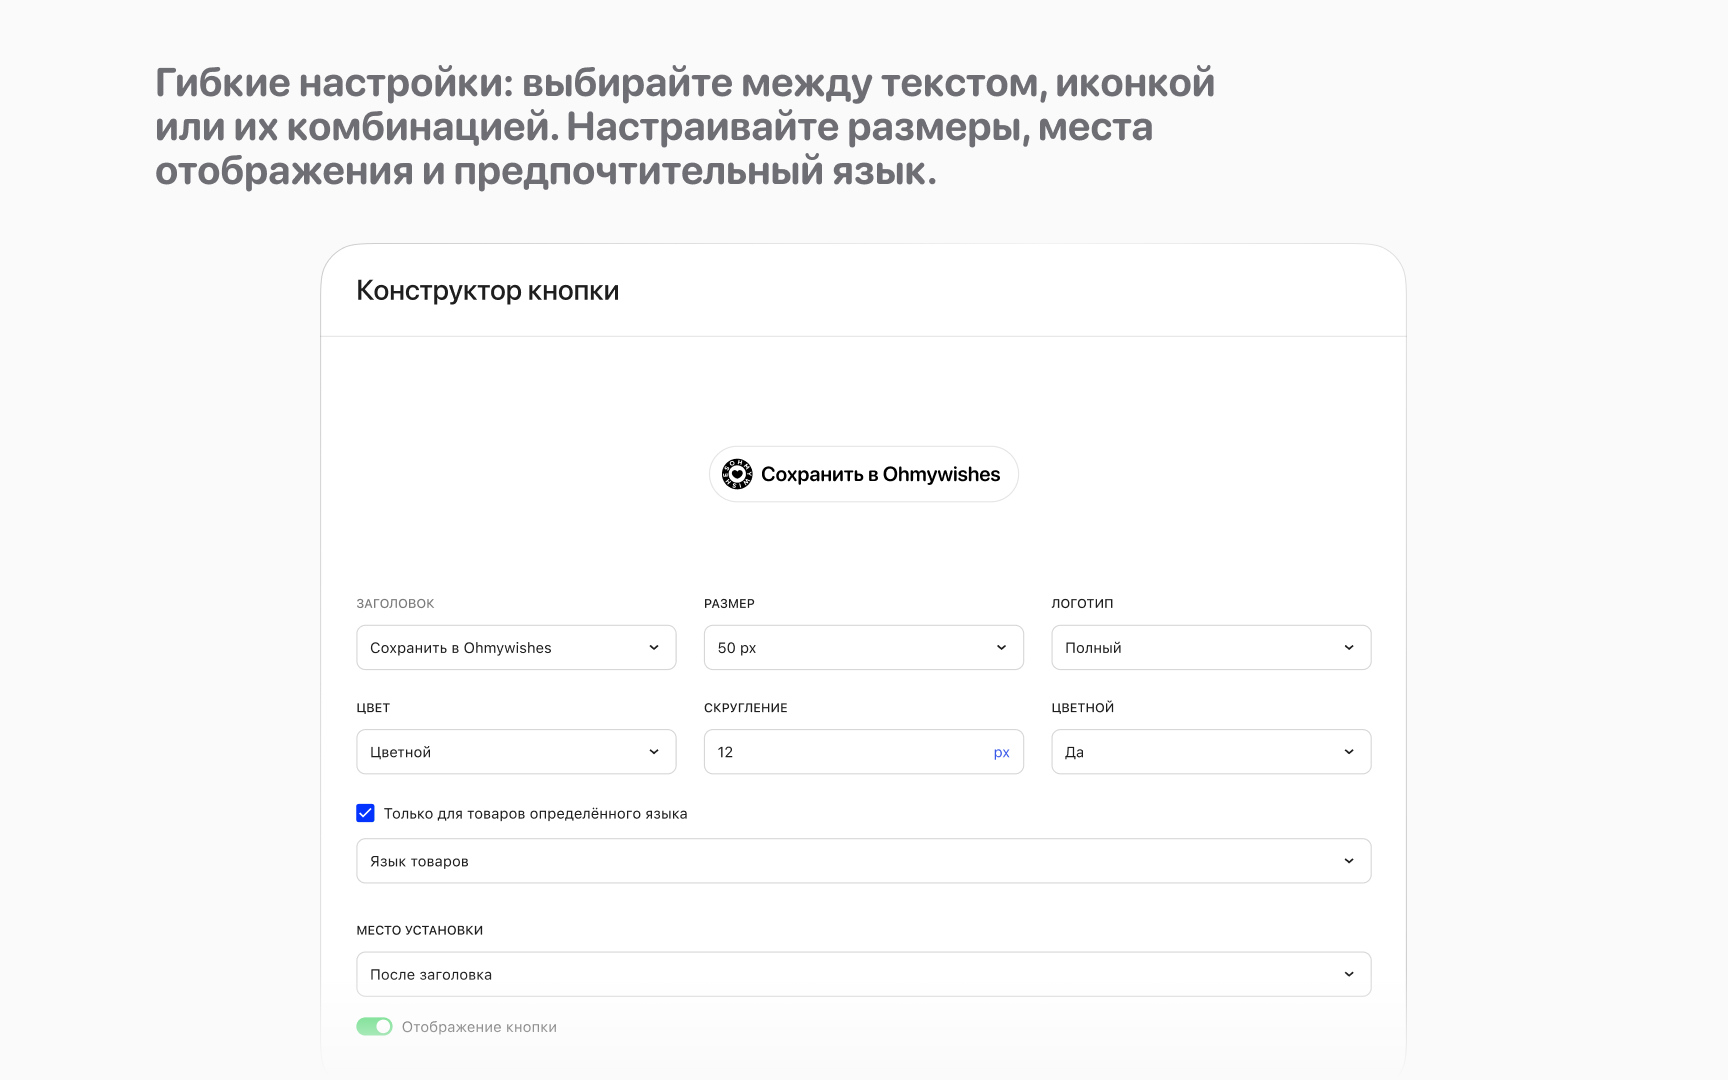
Task: Click the chevron on the Цветной dropdown
Action: (x=1351, y=751)
